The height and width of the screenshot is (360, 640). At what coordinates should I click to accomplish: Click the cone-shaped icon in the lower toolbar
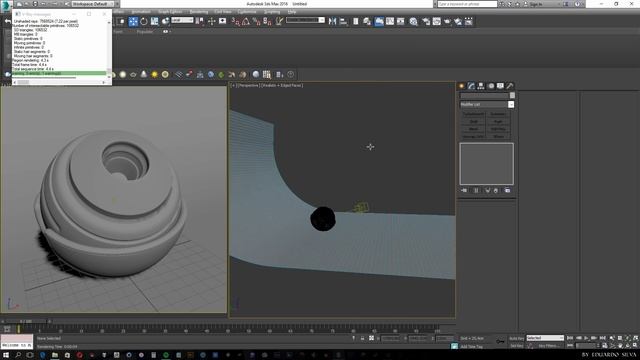pos(144,74)
